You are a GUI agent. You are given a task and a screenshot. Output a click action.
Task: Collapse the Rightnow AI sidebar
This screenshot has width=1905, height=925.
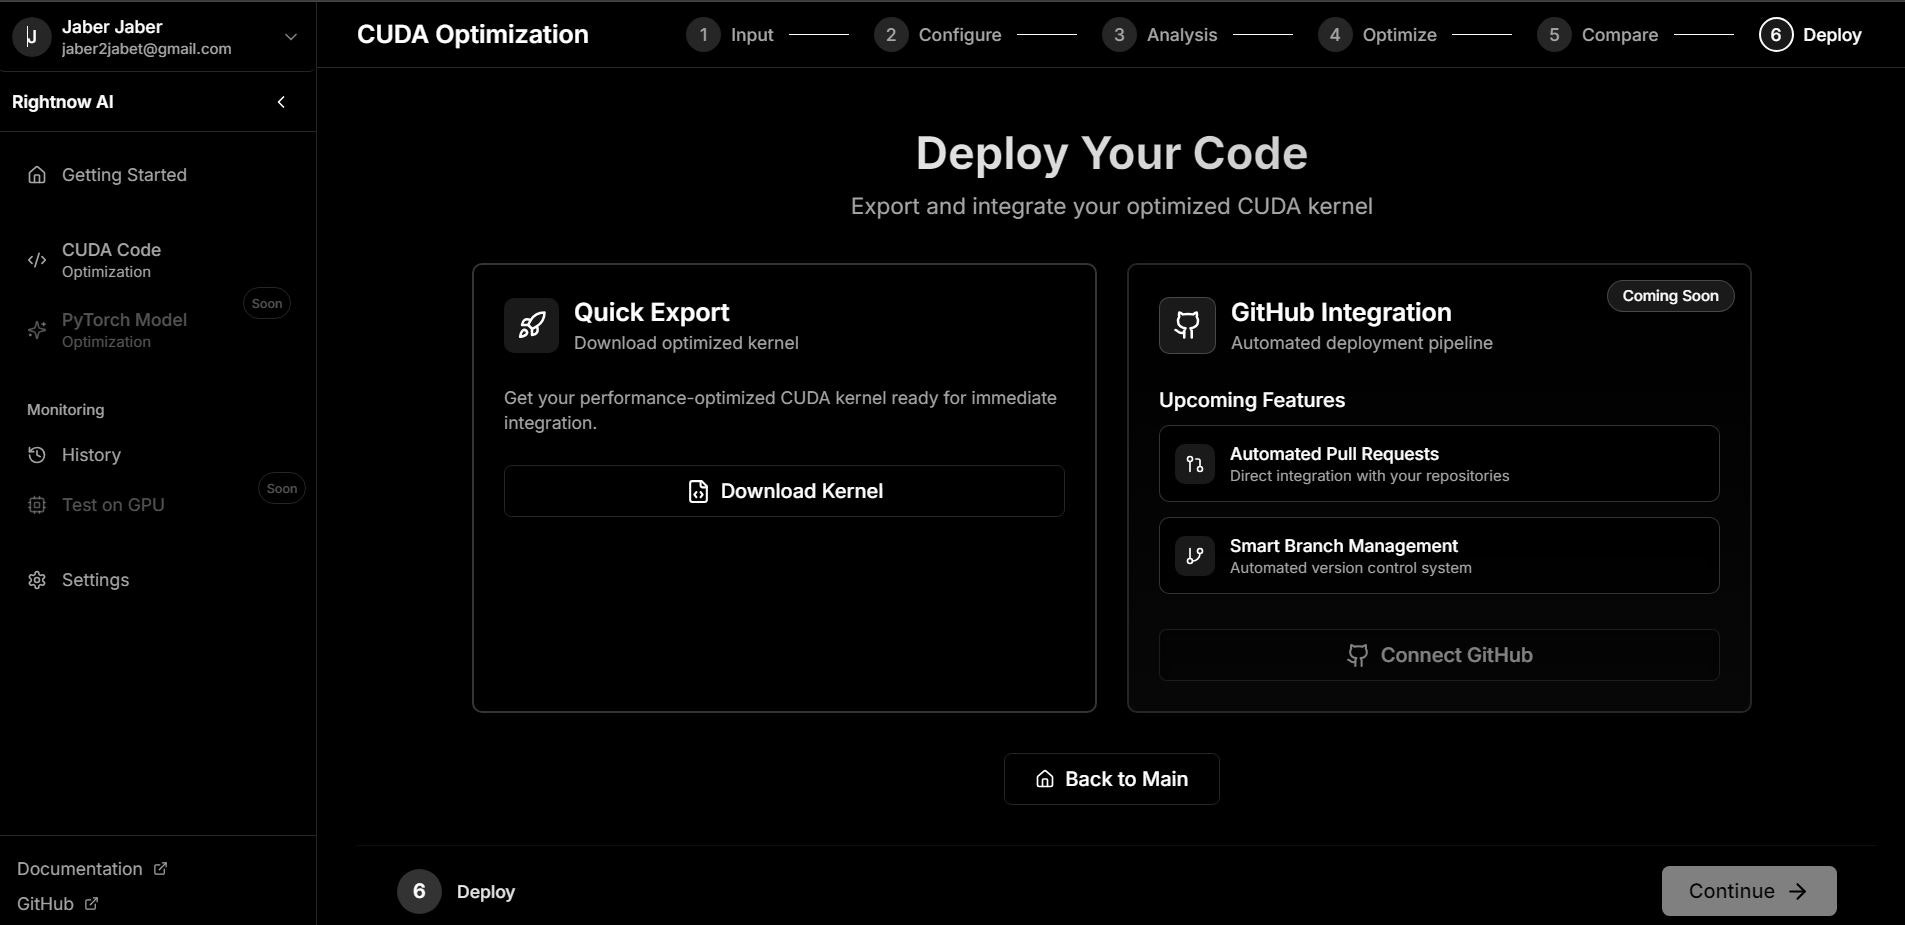(281, 102)
